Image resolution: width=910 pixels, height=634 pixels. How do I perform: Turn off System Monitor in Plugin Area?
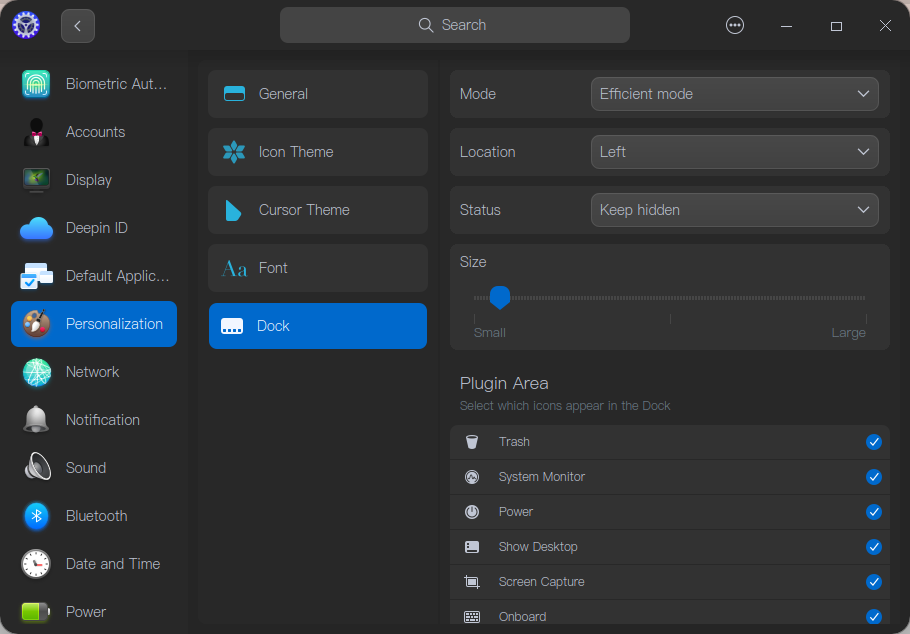click(x=874, y=477)
